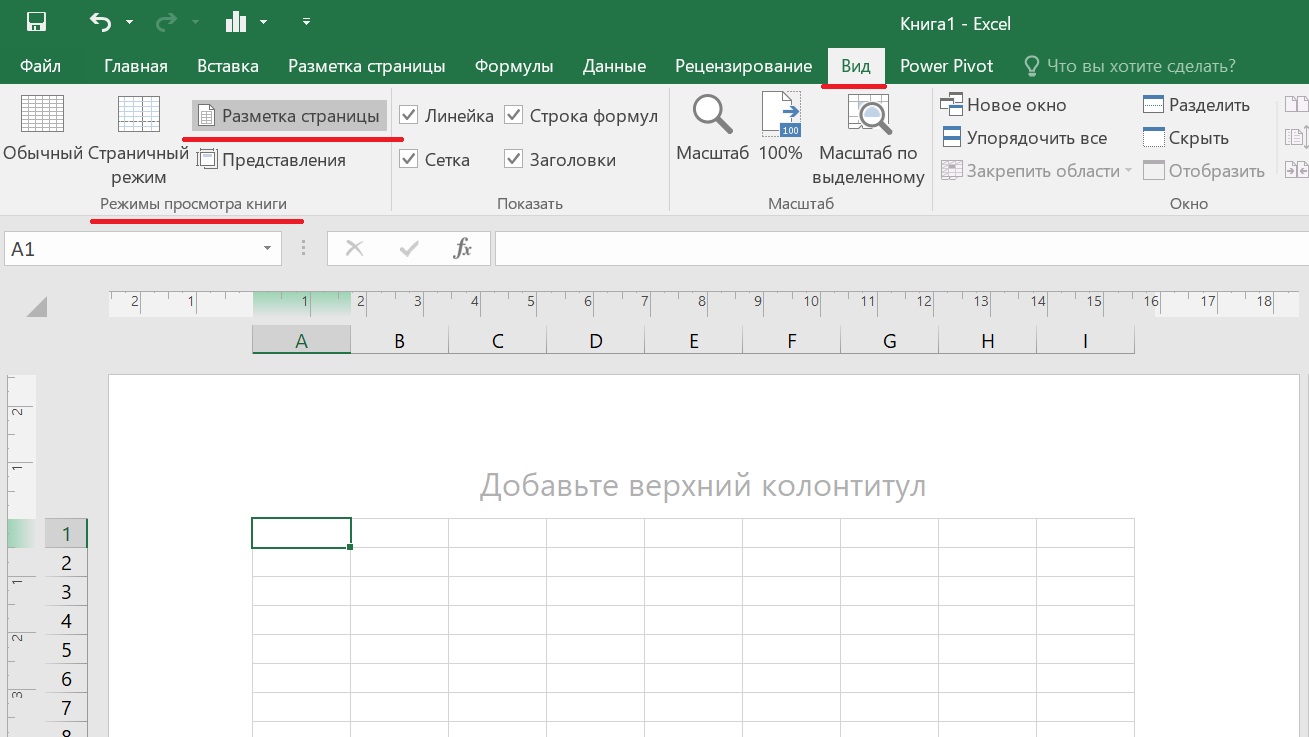Select row 1 header

pyautogui.click(x=67, y=533)
